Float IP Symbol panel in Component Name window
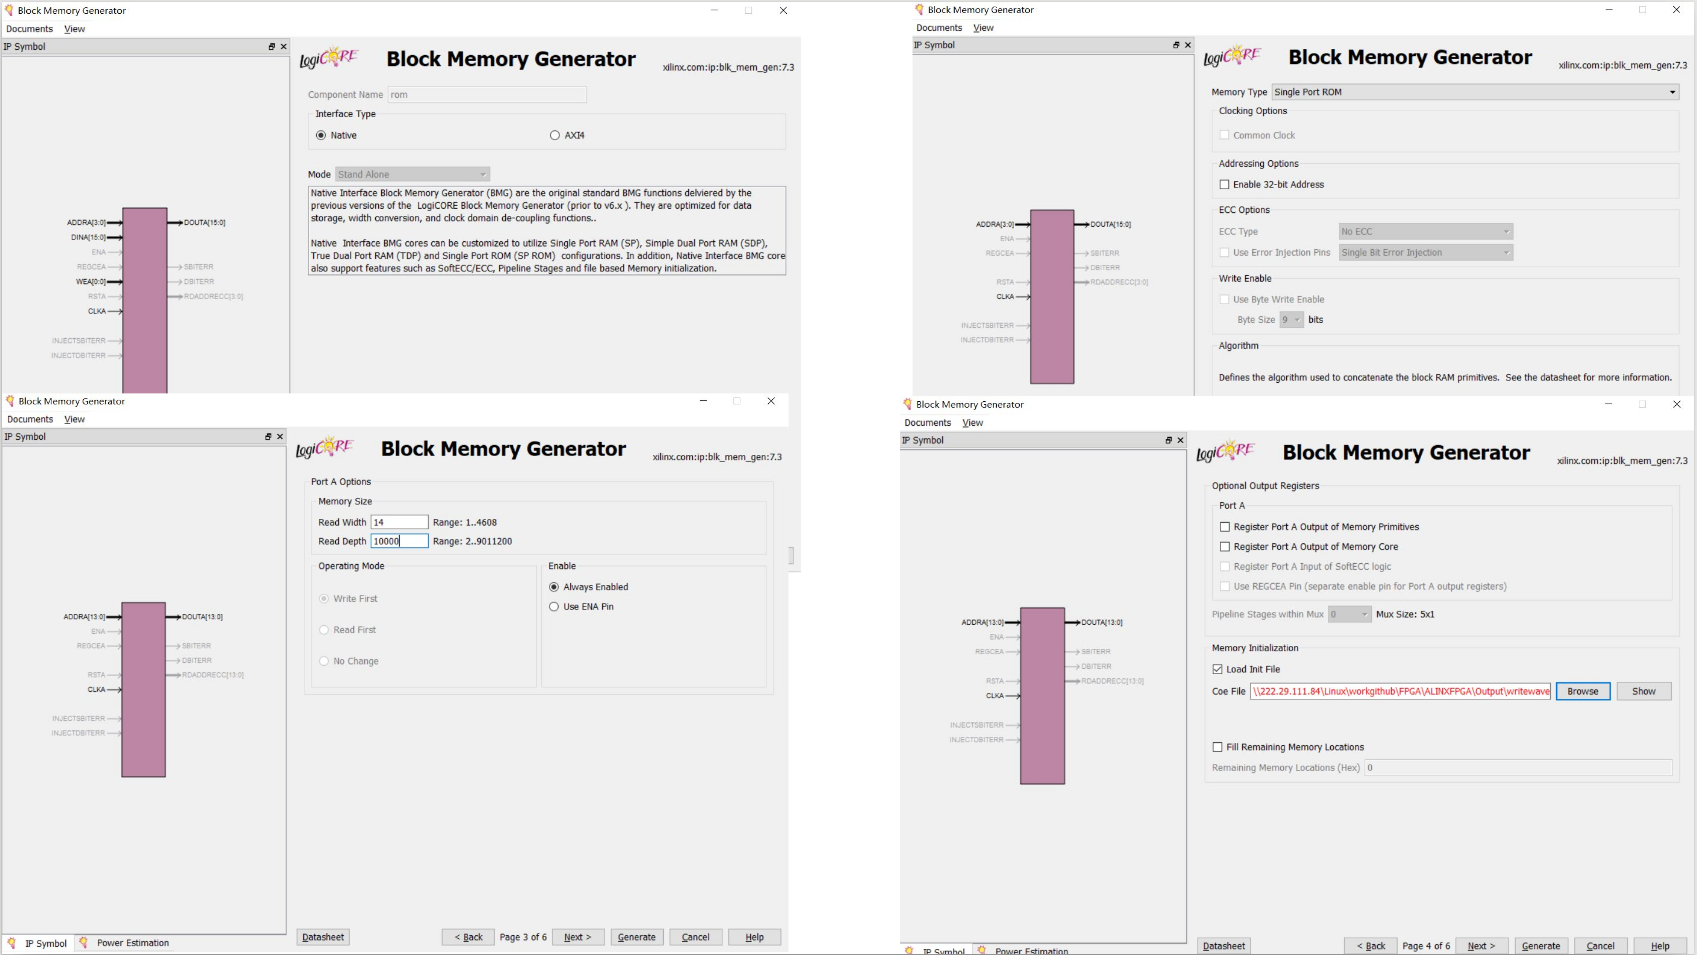The width and height of the screenshot is (1697, 955). 272,47
